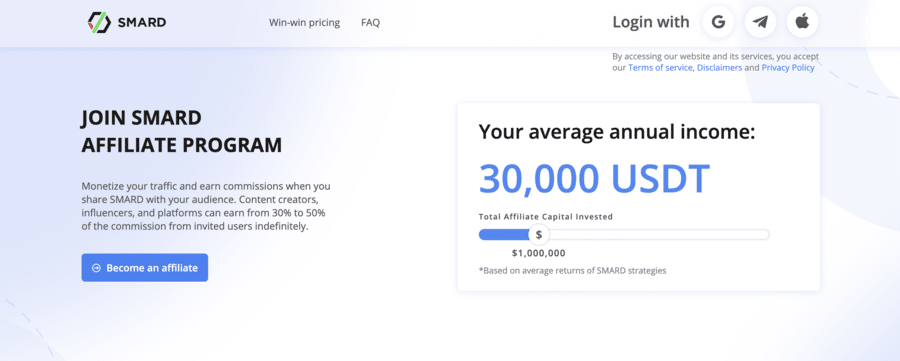The image size is (900, 361).
Task: Log in with the Apple icon
Action: (x=802, y=22)
